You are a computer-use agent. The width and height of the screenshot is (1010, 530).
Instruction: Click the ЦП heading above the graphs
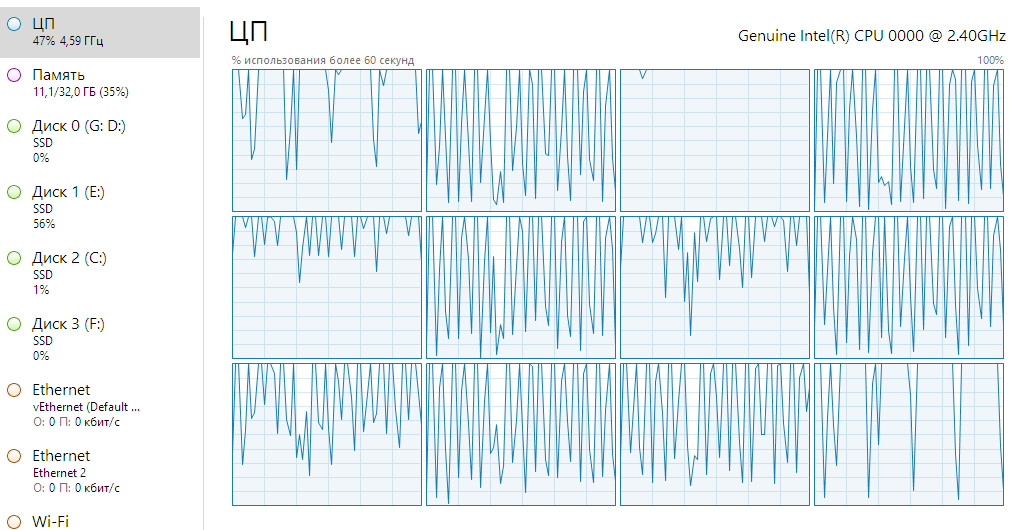click(249, 32)
